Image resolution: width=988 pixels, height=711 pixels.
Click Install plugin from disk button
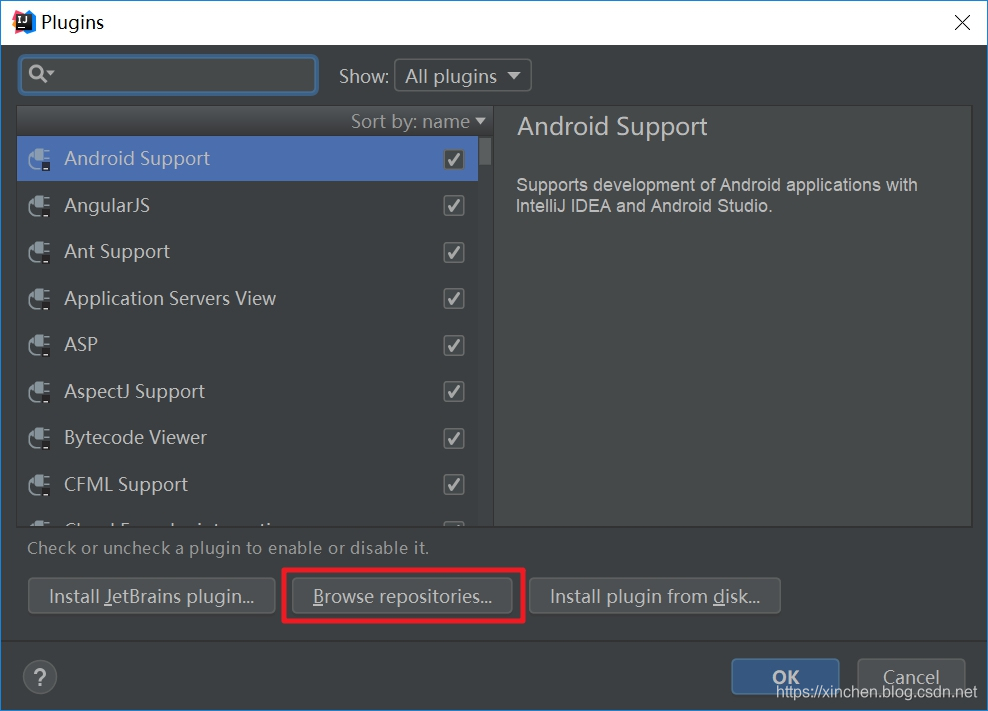(x=655, y=596)
